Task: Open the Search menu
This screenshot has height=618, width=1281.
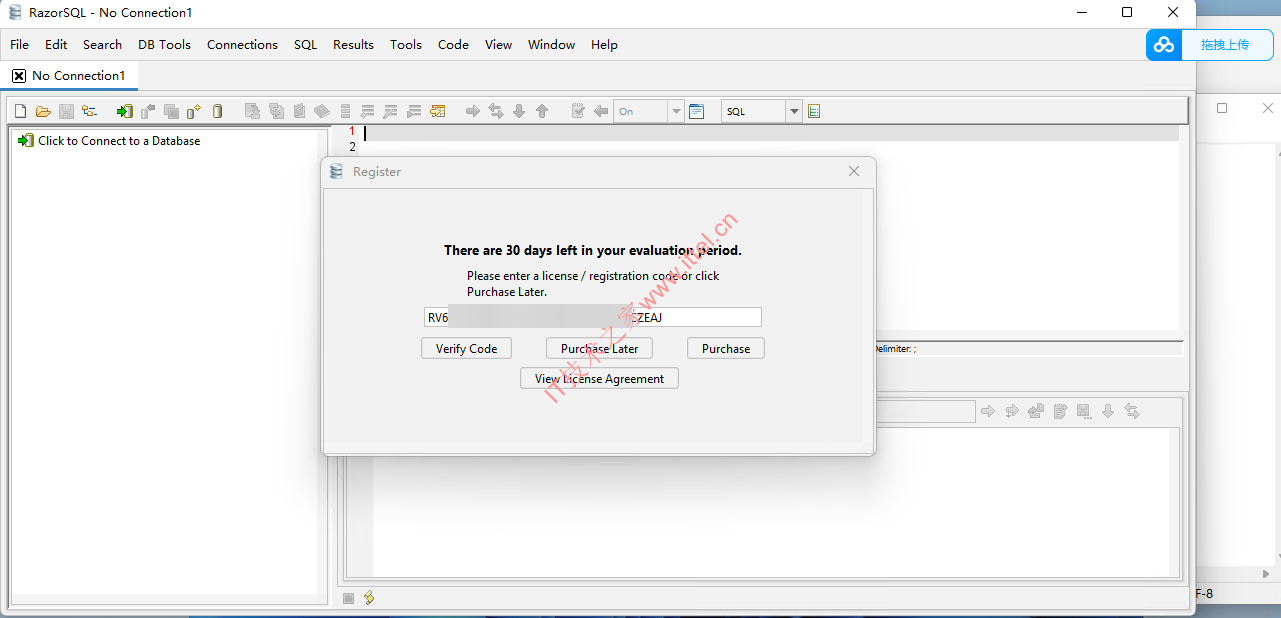Action: tap(102, 45)
